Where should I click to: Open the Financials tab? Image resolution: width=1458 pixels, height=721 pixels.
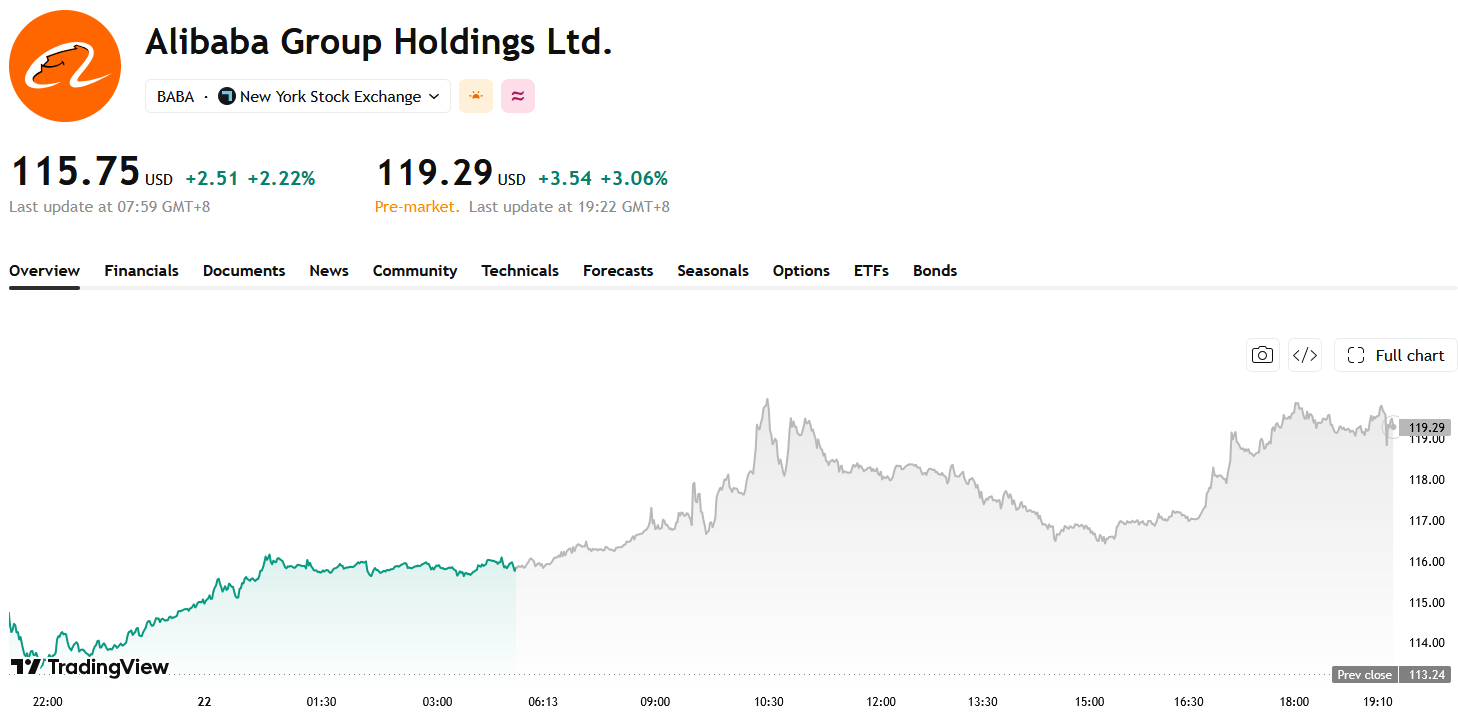click(x=141, y=271)
